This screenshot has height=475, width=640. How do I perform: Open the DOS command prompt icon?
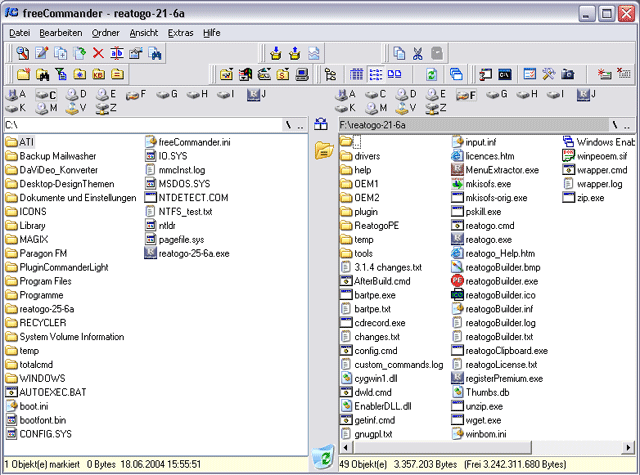(505, 75)
